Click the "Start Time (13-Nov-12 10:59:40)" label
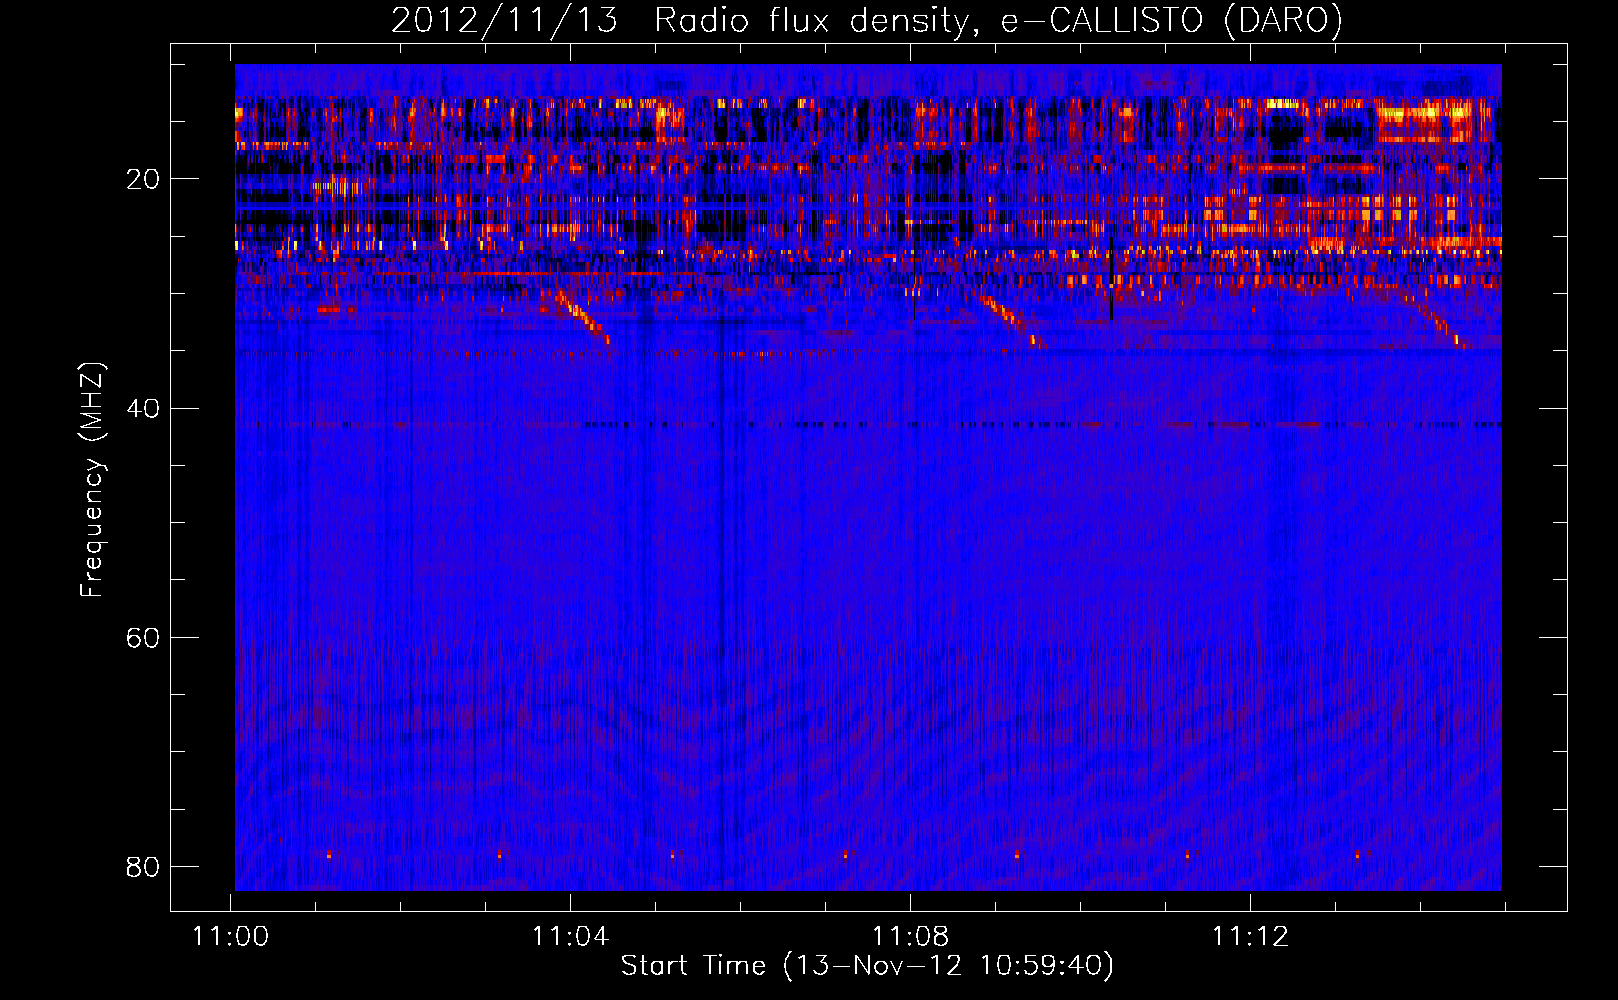The image size is (1618, 1000). click(x=867, y=965)
